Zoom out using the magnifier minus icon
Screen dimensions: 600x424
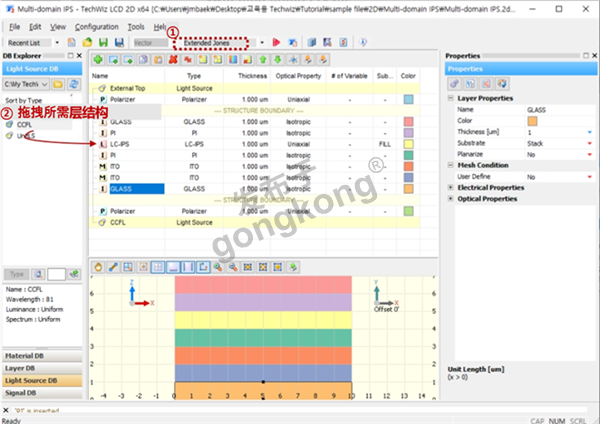click(233, 267)
